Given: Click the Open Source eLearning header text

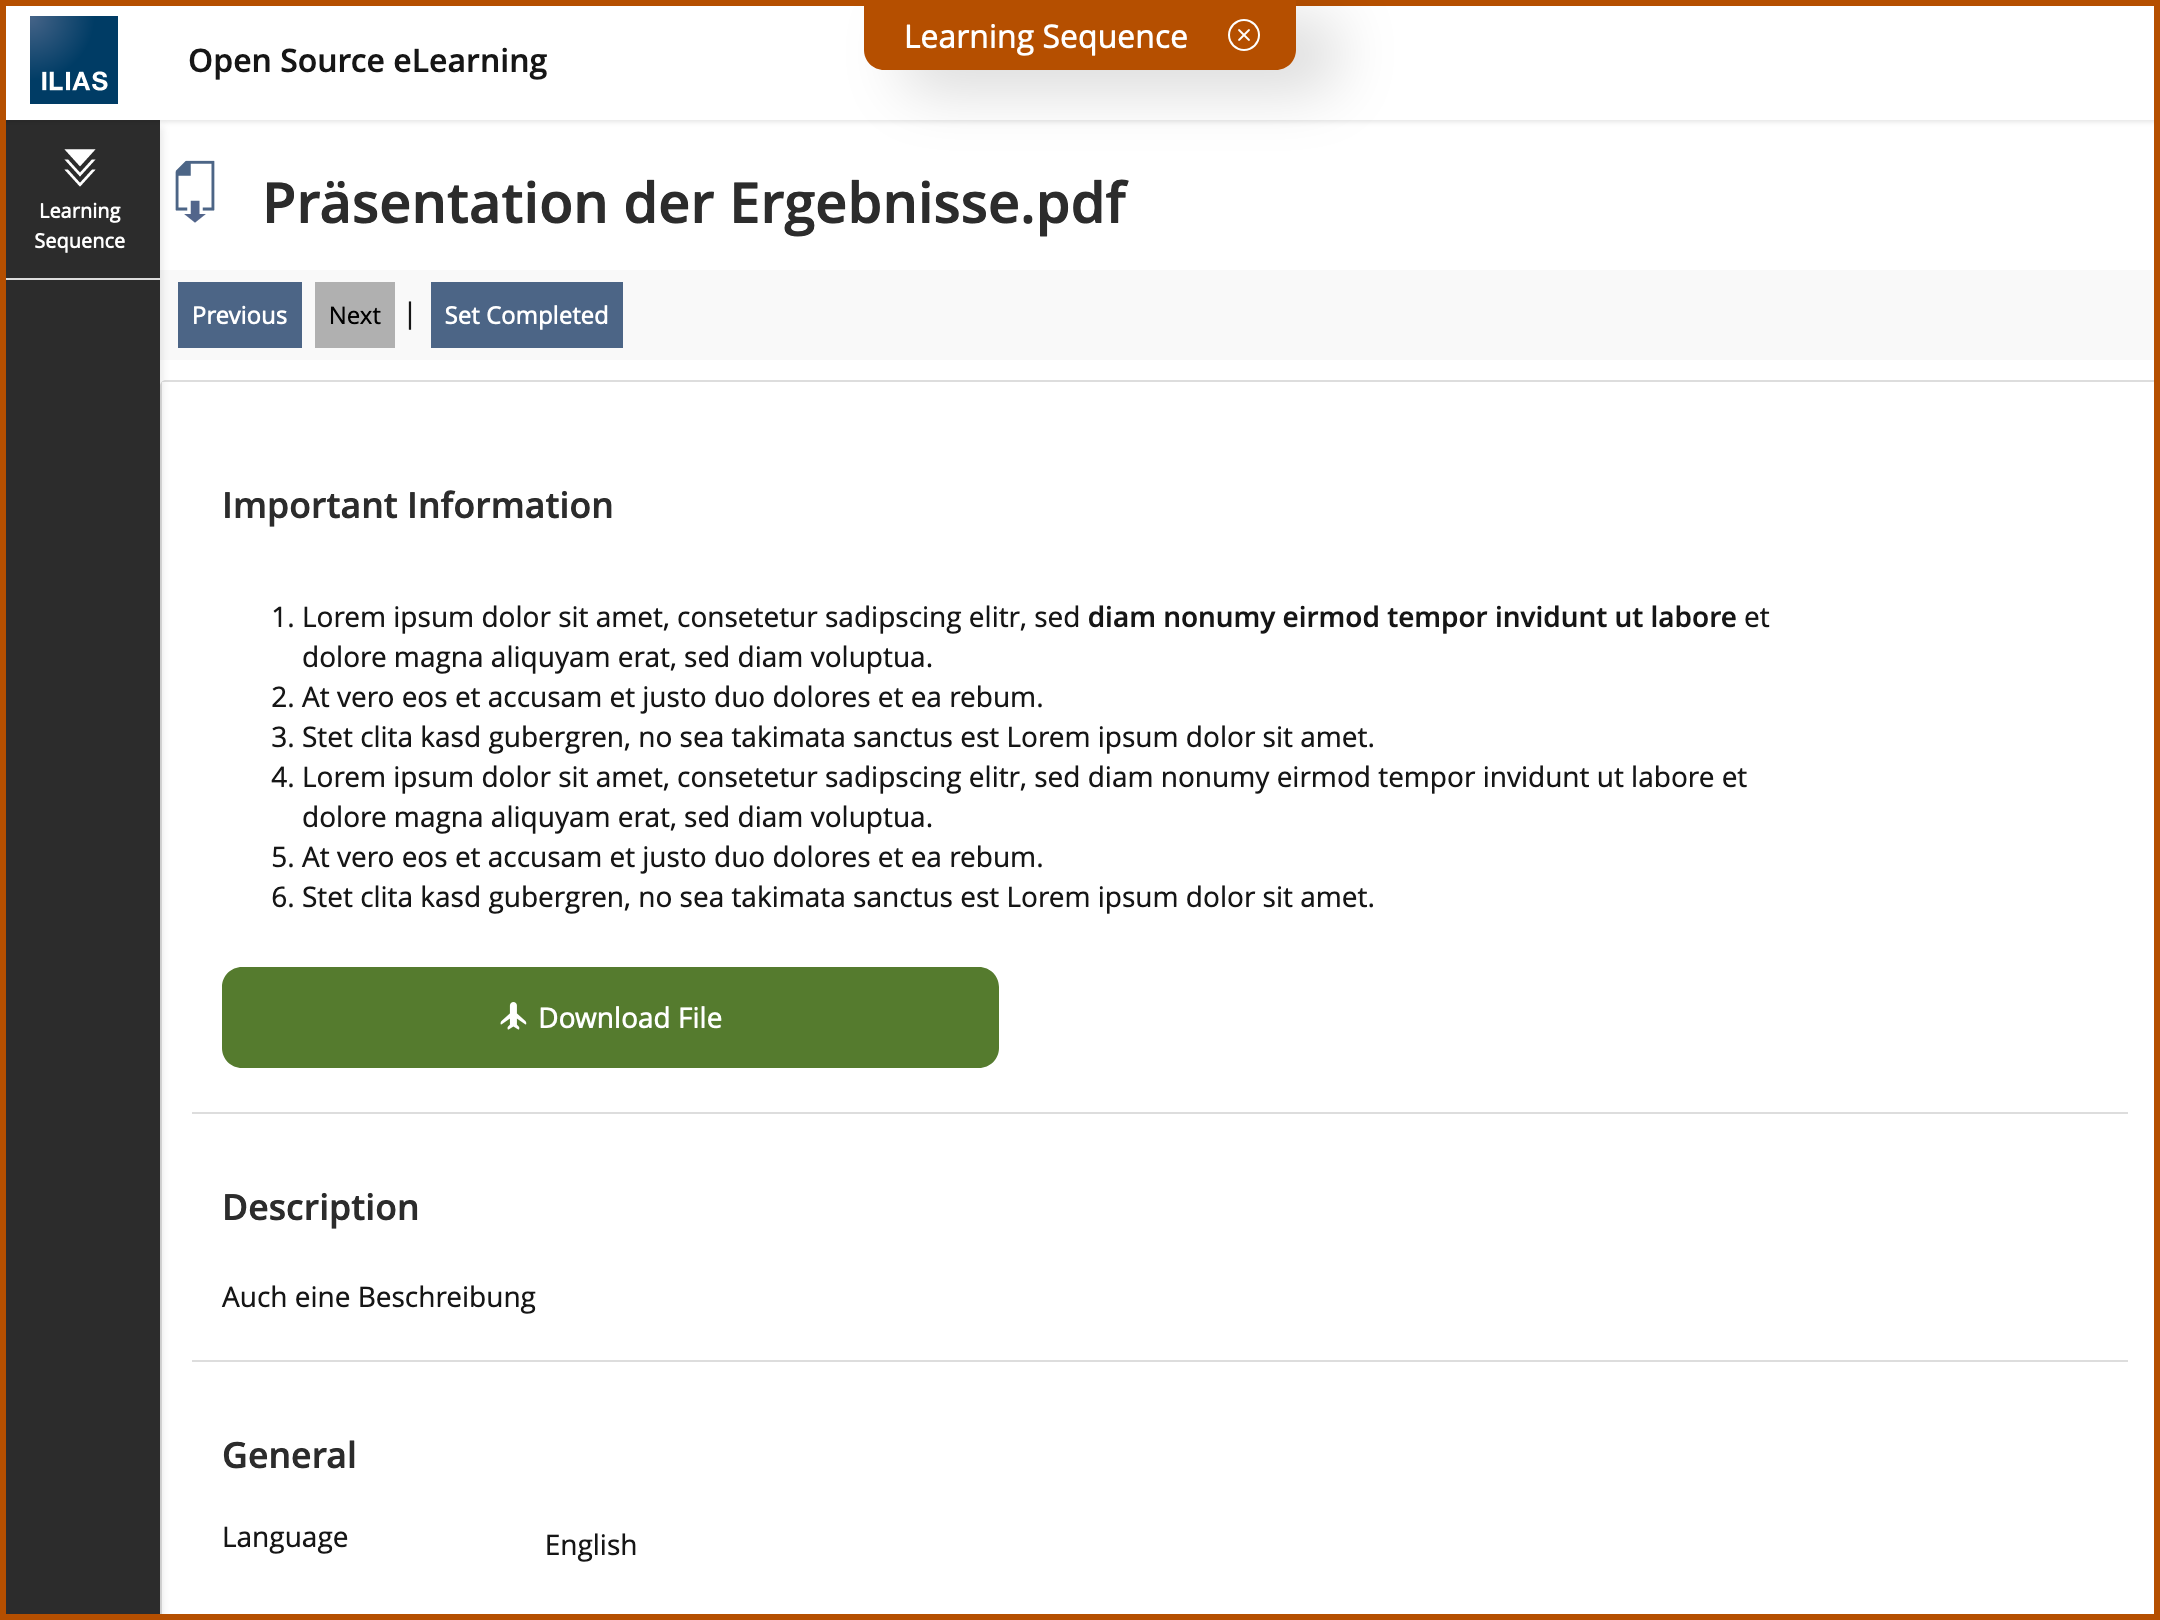Looking at the screenshot, I should [x=367, y=61].
